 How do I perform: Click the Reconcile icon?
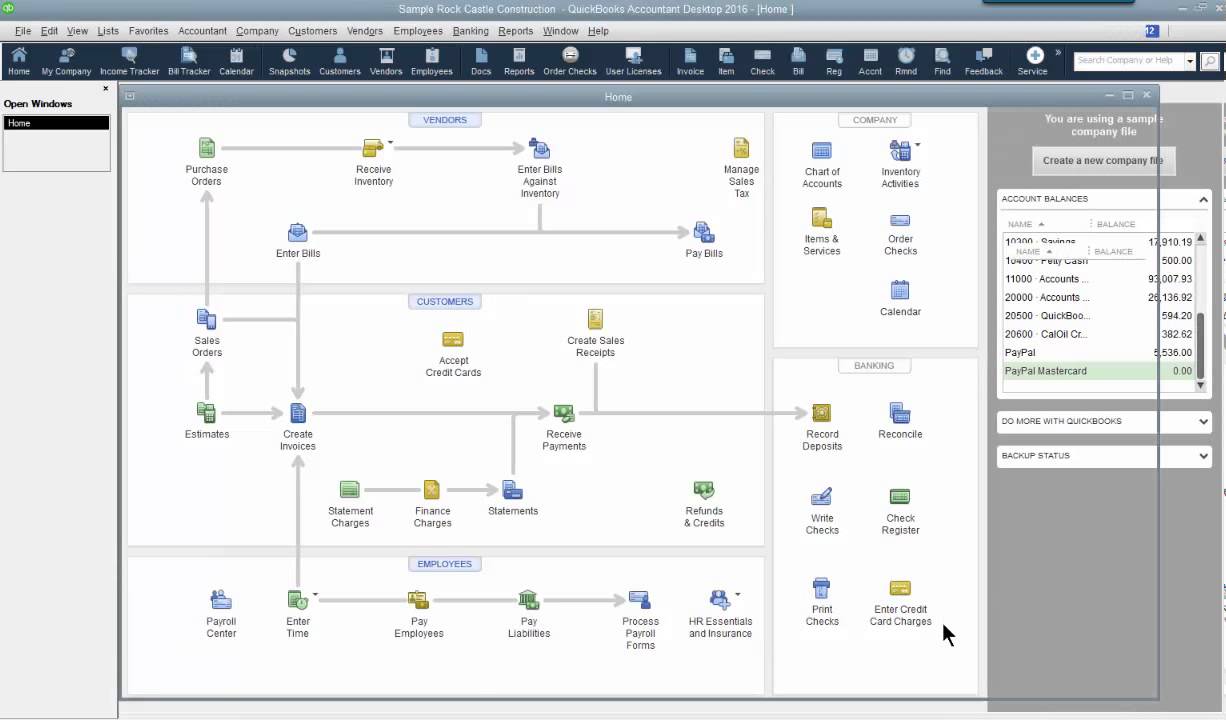[900, 413]
